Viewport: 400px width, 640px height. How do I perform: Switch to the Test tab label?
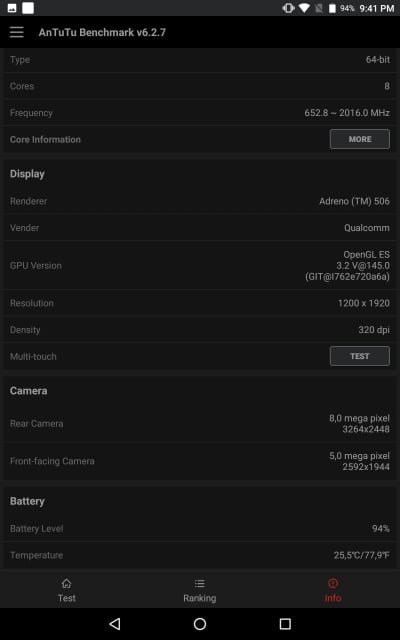(67, 598)
